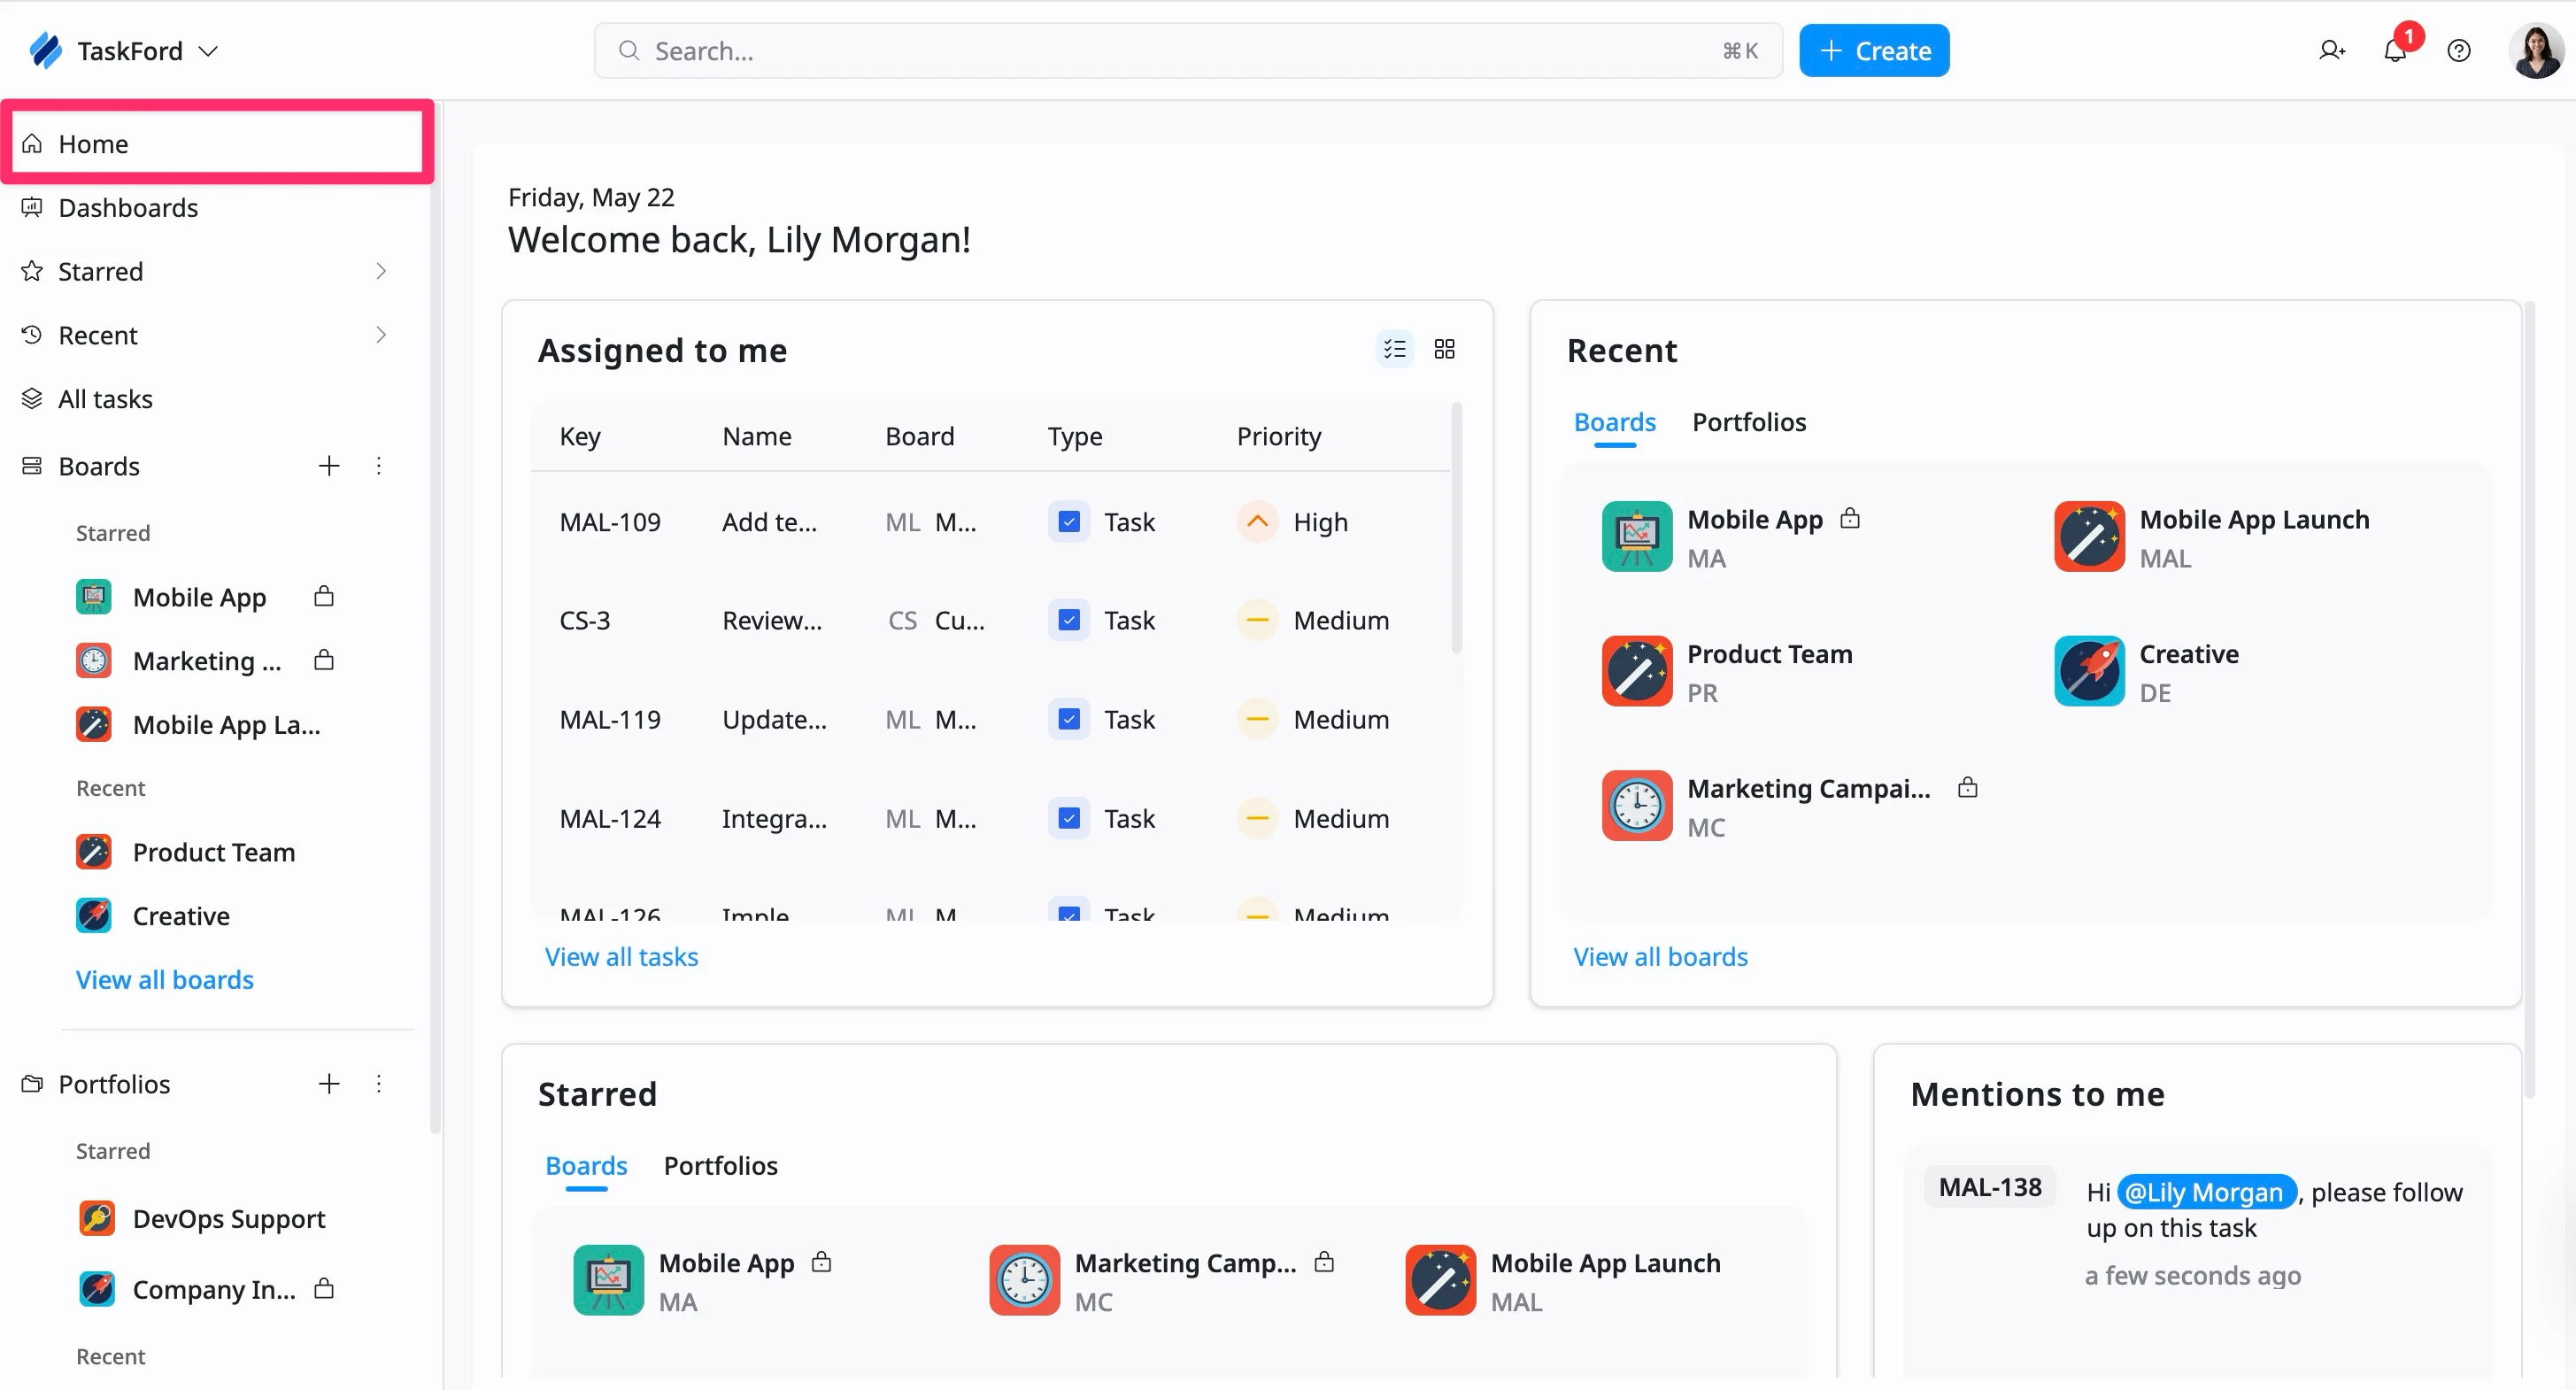
Task: Add a new portfolio with plus icon
Action: point(328,1083)
